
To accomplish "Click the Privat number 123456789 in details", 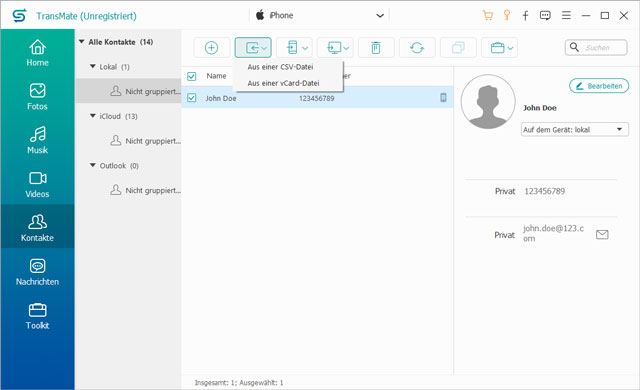I will [x=544, y=191].
